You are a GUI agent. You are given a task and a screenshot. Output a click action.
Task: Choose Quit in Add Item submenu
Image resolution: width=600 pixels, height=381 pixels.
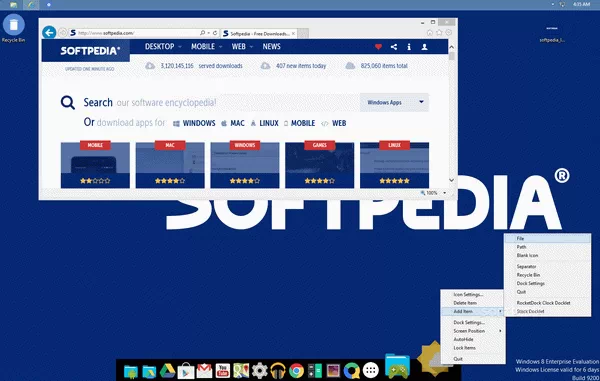(x=548, y=291)
